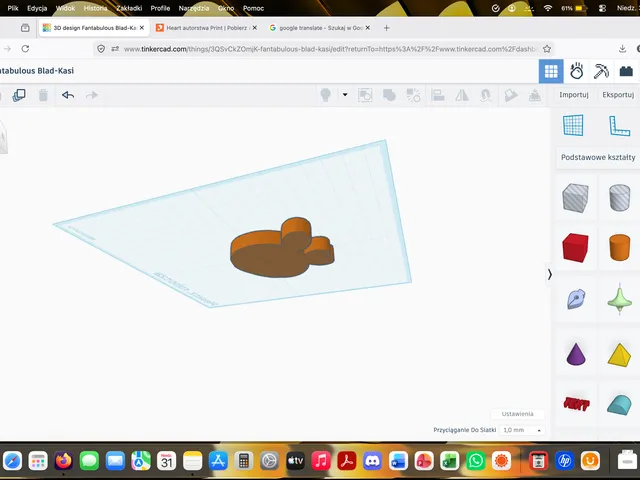The height and width of the screenshot is (480, 640).
Task: Close the google translate tab
Action: pos(368,28)
